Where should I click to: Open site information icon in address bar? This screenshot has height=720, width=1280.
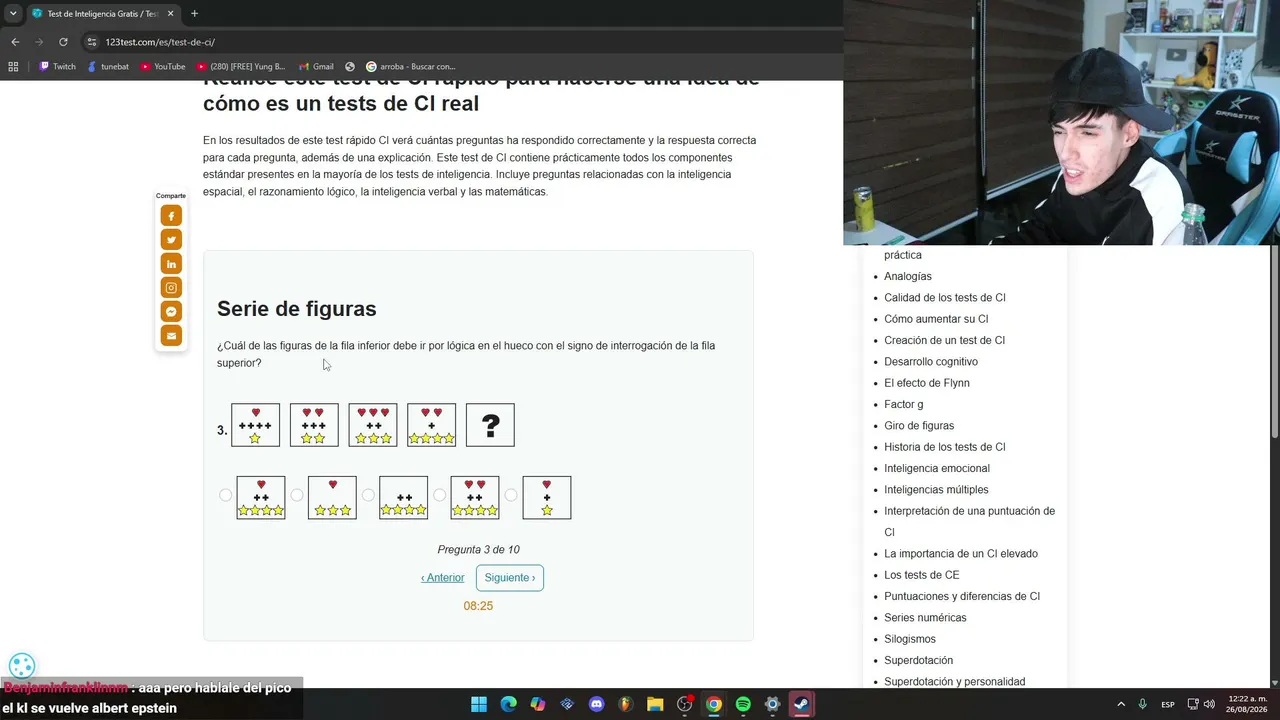click(92, 42)
